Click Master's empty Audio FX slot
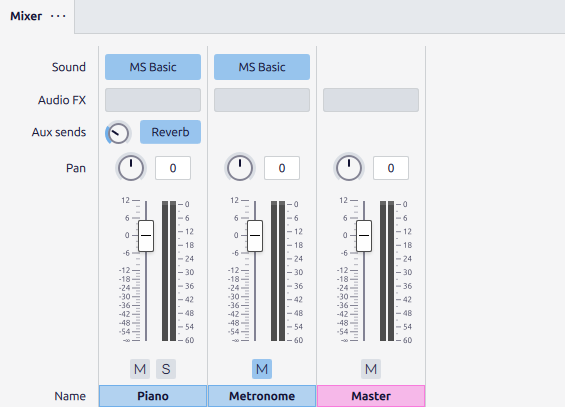This screenshot has width=565, height=407. pos(371,100)
